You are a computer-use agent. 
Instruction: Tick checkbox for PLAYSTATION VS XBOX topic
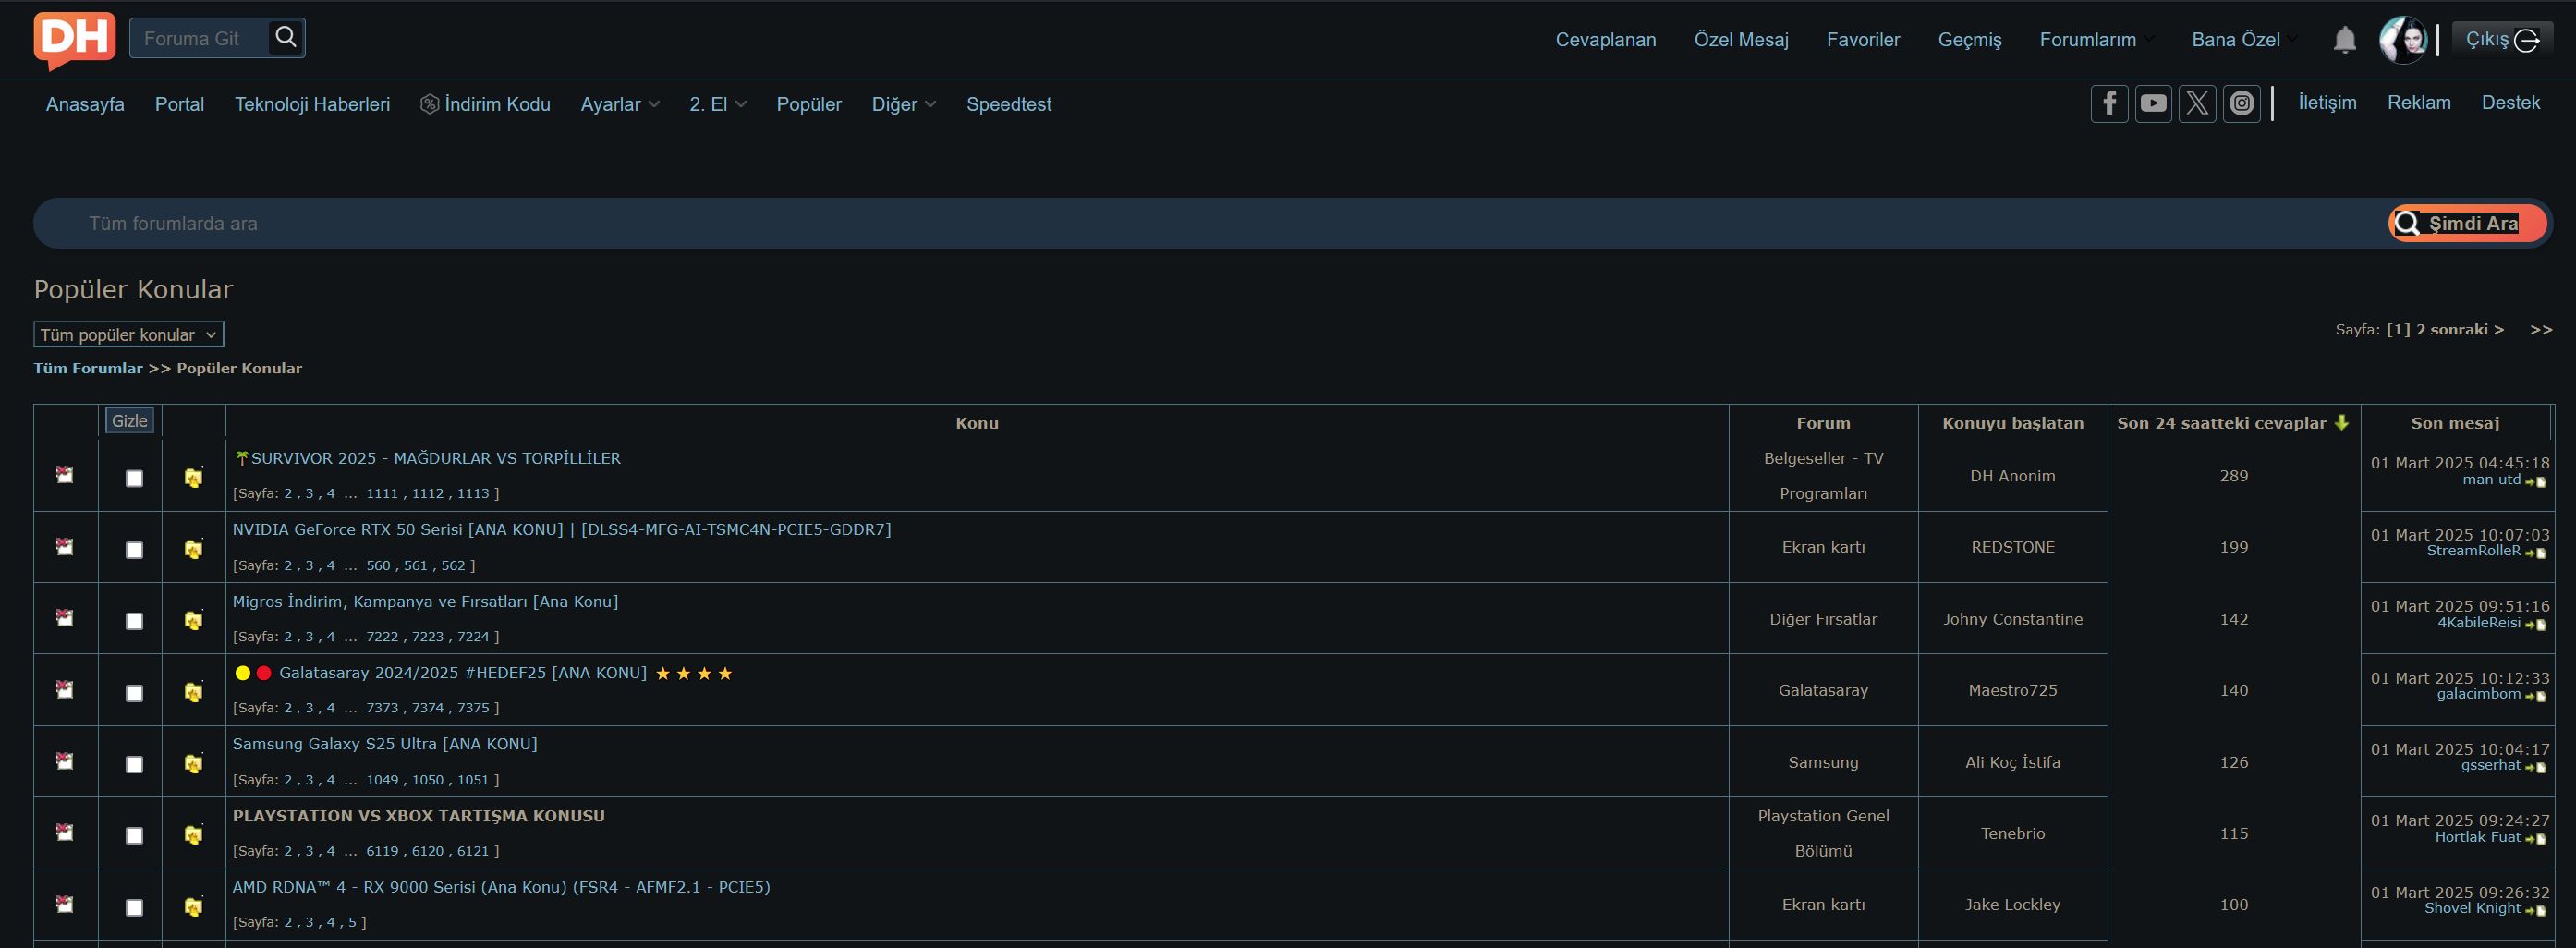pyautogui.click(x=134, y=835)
